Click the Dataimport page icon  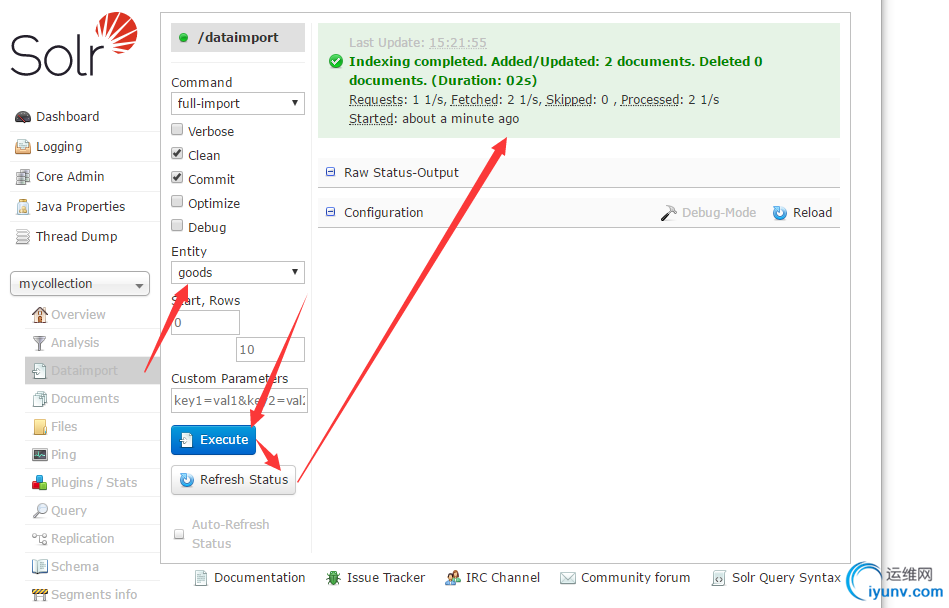point(39,371)
